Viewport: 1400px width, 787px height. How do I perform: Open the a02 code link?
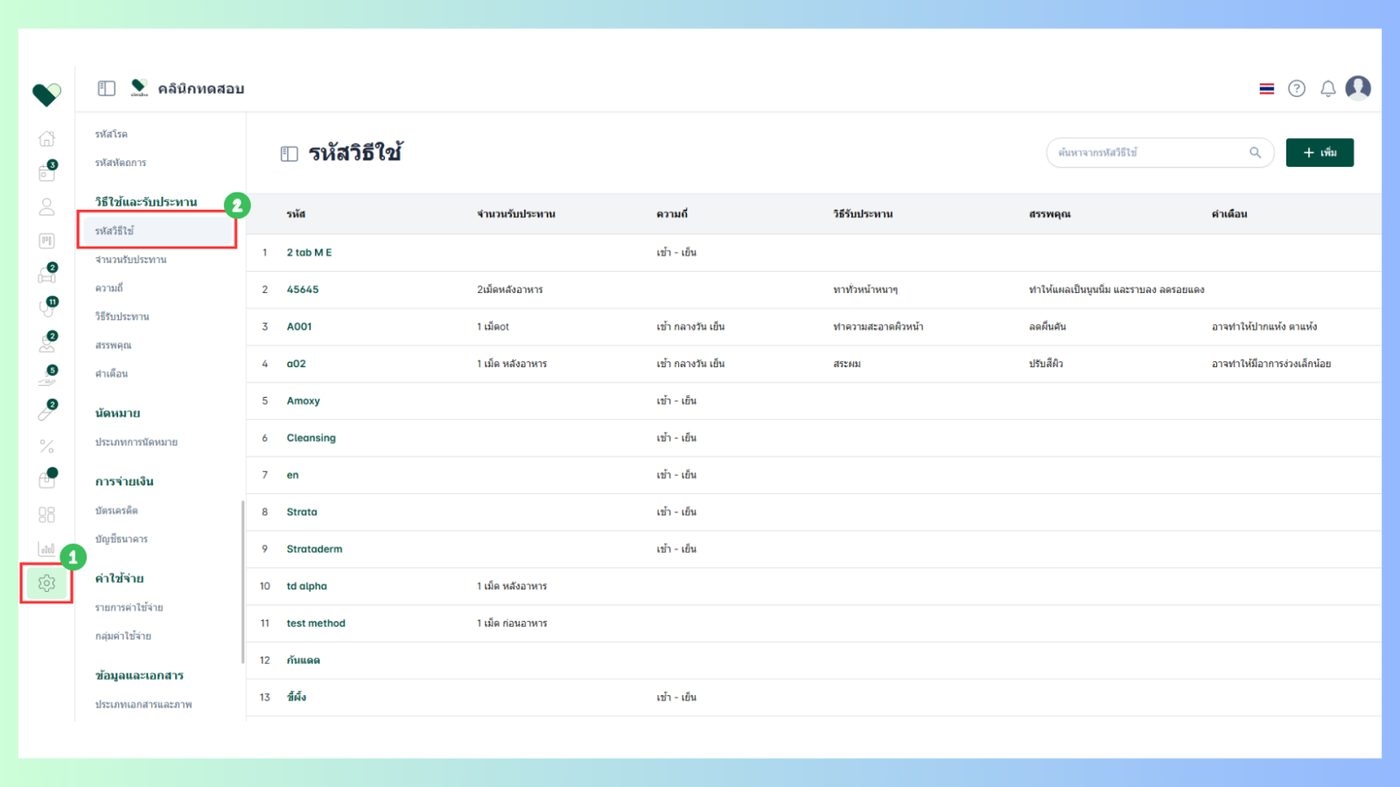pyautogui.click(x=296, y=364)
